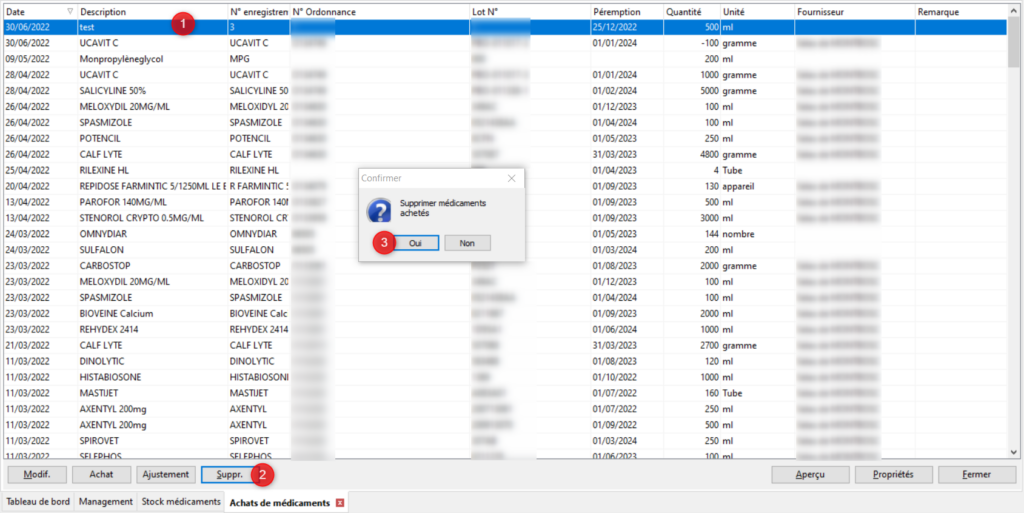The height and width of the screenshot is (513, 1024).
Task: Switch to the Tableau de bord tab
Action: pos(38,502)
